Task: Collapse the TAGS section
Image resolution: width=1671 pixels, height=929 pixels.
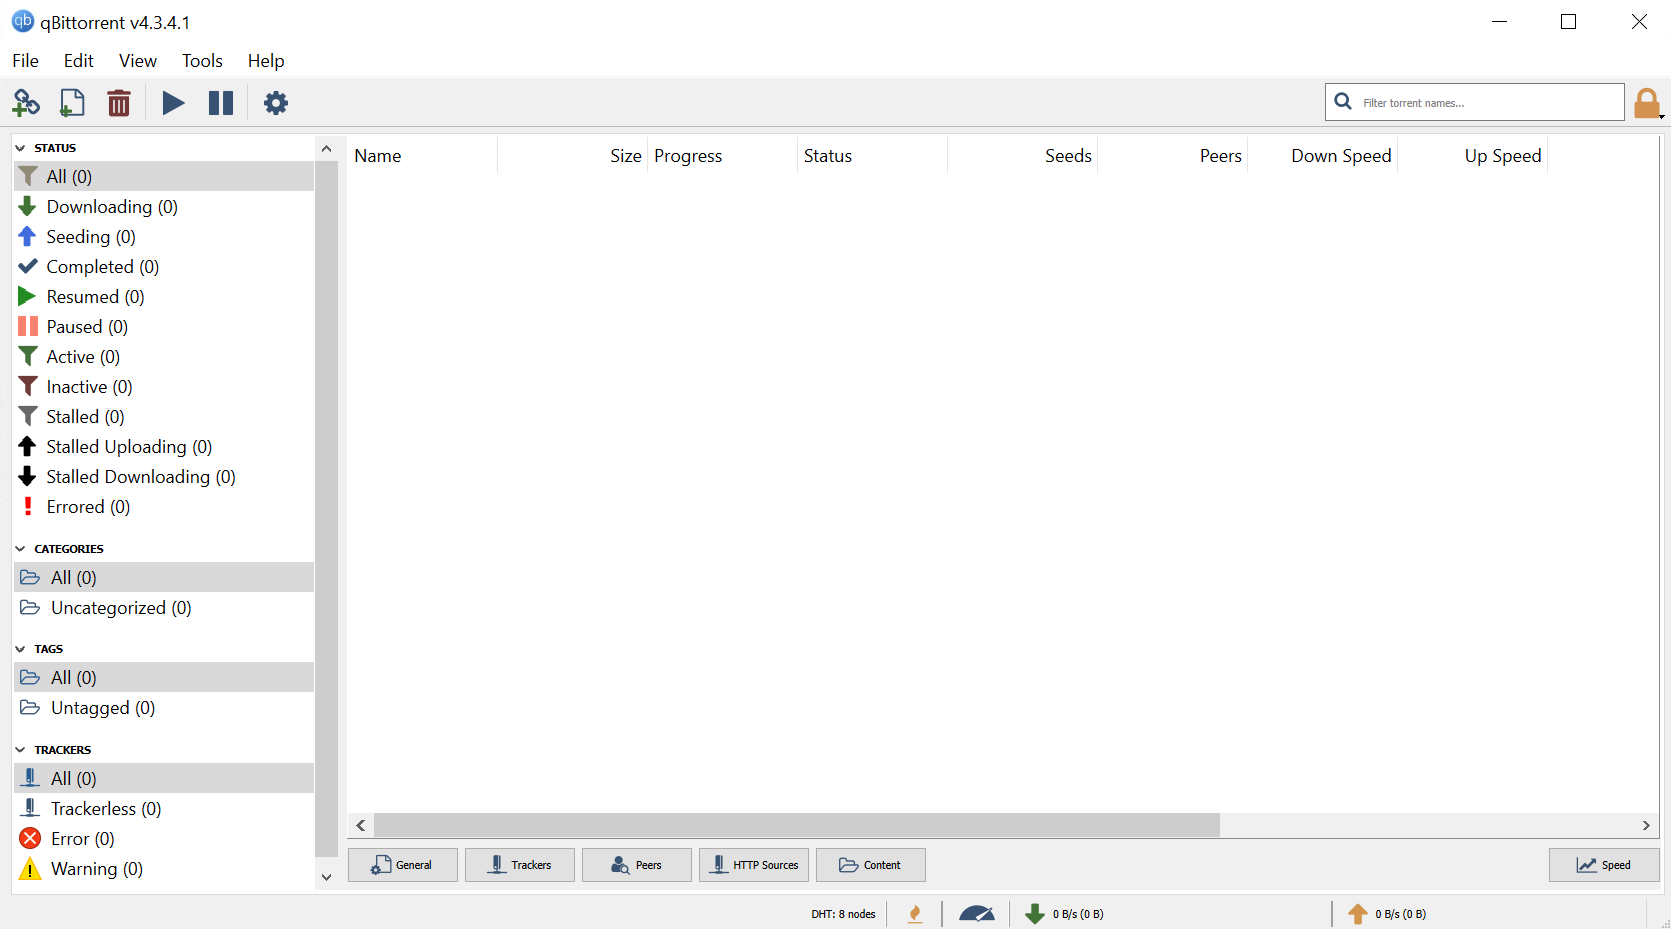Action: 20,649
